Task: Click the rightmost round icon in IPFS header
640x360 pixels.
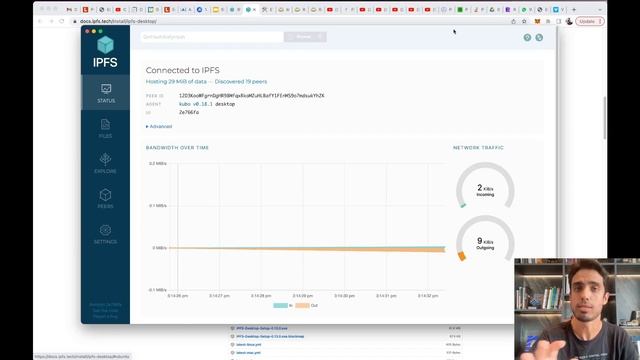Action: [x=539, y=38]
